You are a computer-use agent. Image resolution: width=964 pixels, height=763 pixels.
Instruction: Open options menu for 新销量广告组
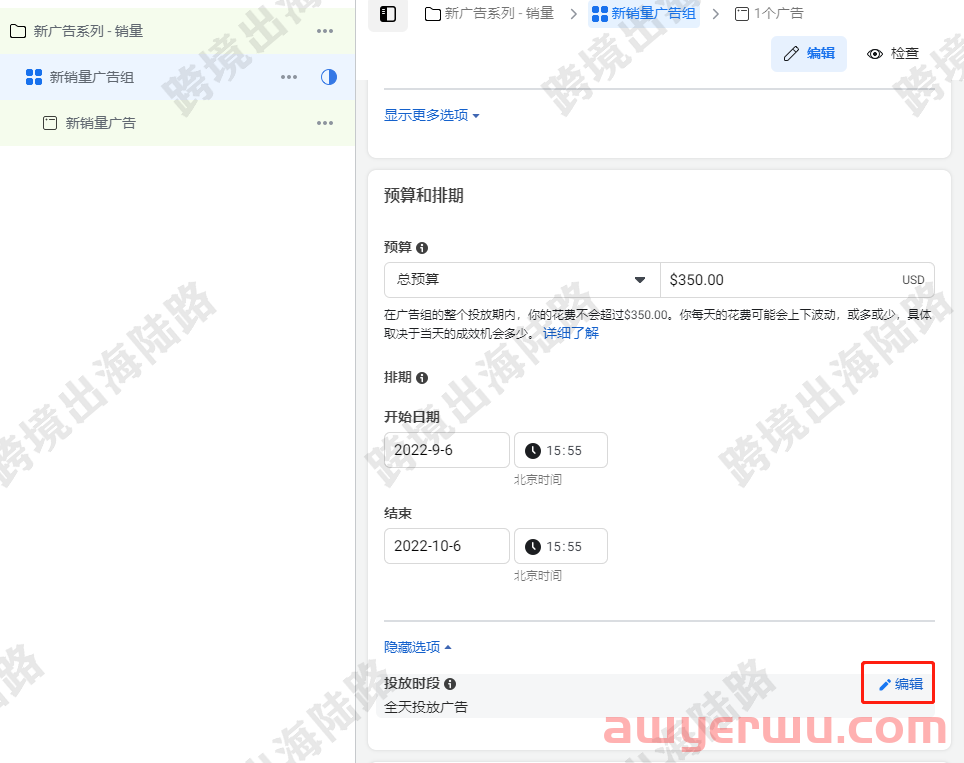coord(289,77)
